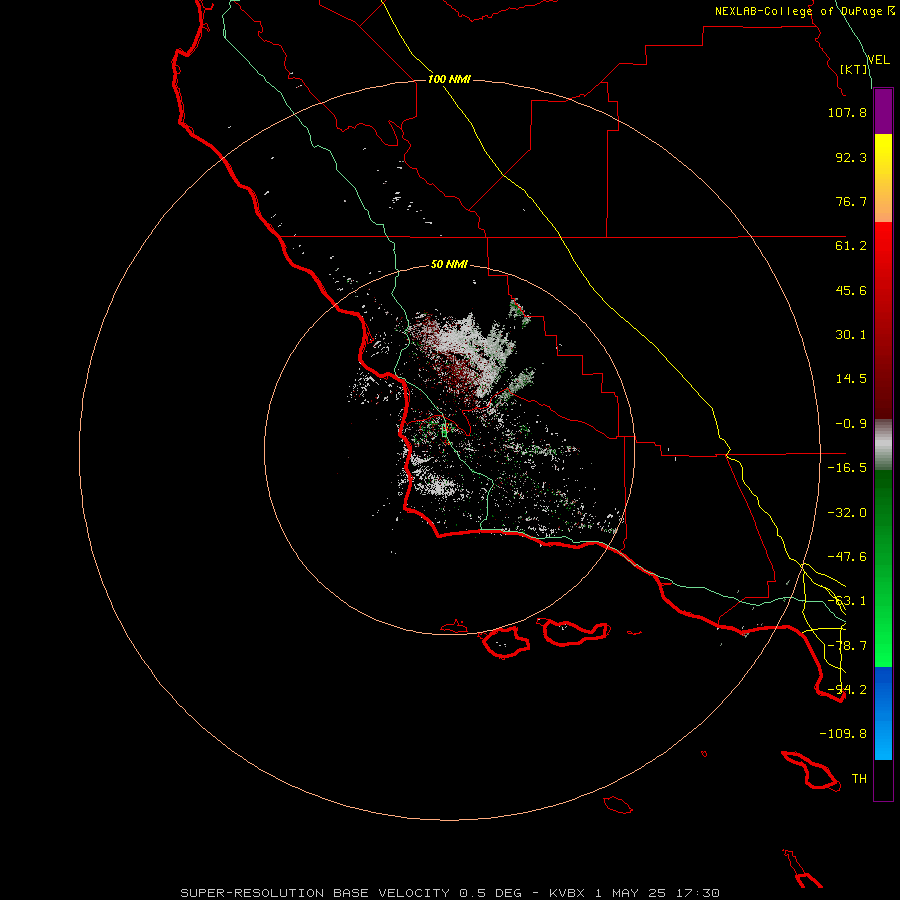900x900 pixels.
Task: Click the -0.9 scale value
Action: point(851,424)
